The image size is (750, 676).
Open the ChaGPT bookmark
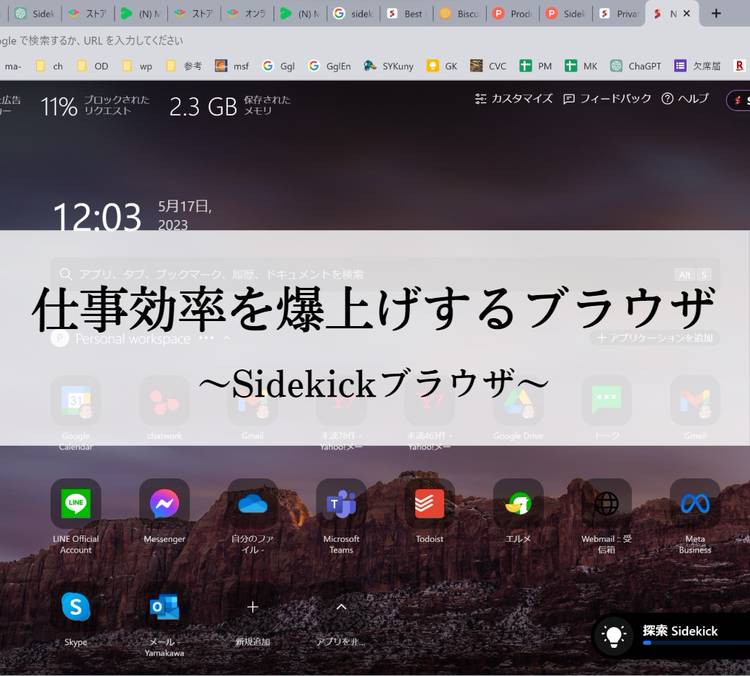pyautogui.click(x=636, y=66)
